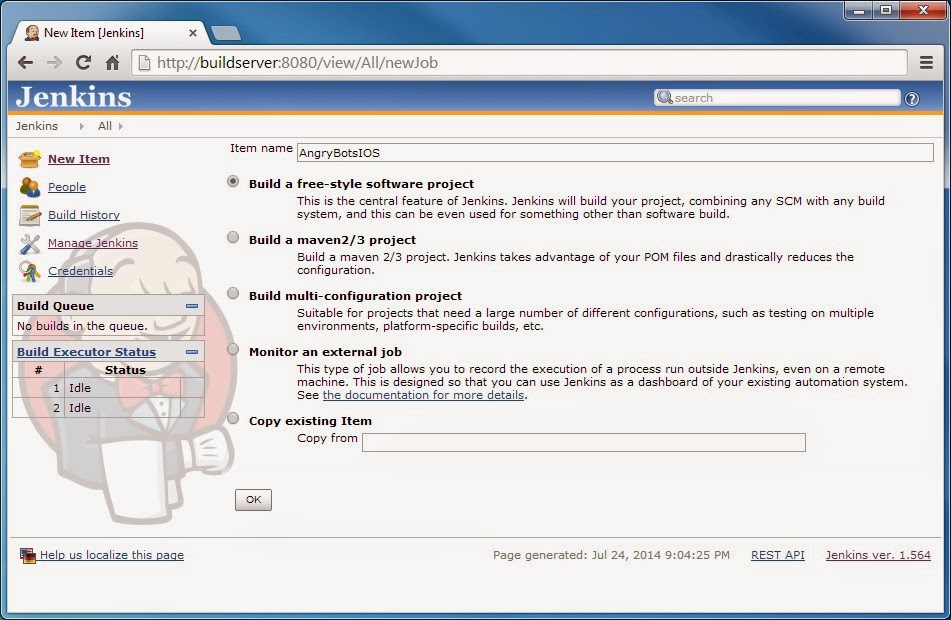
Task: Click the Item name input field
Action: point(615,152)
